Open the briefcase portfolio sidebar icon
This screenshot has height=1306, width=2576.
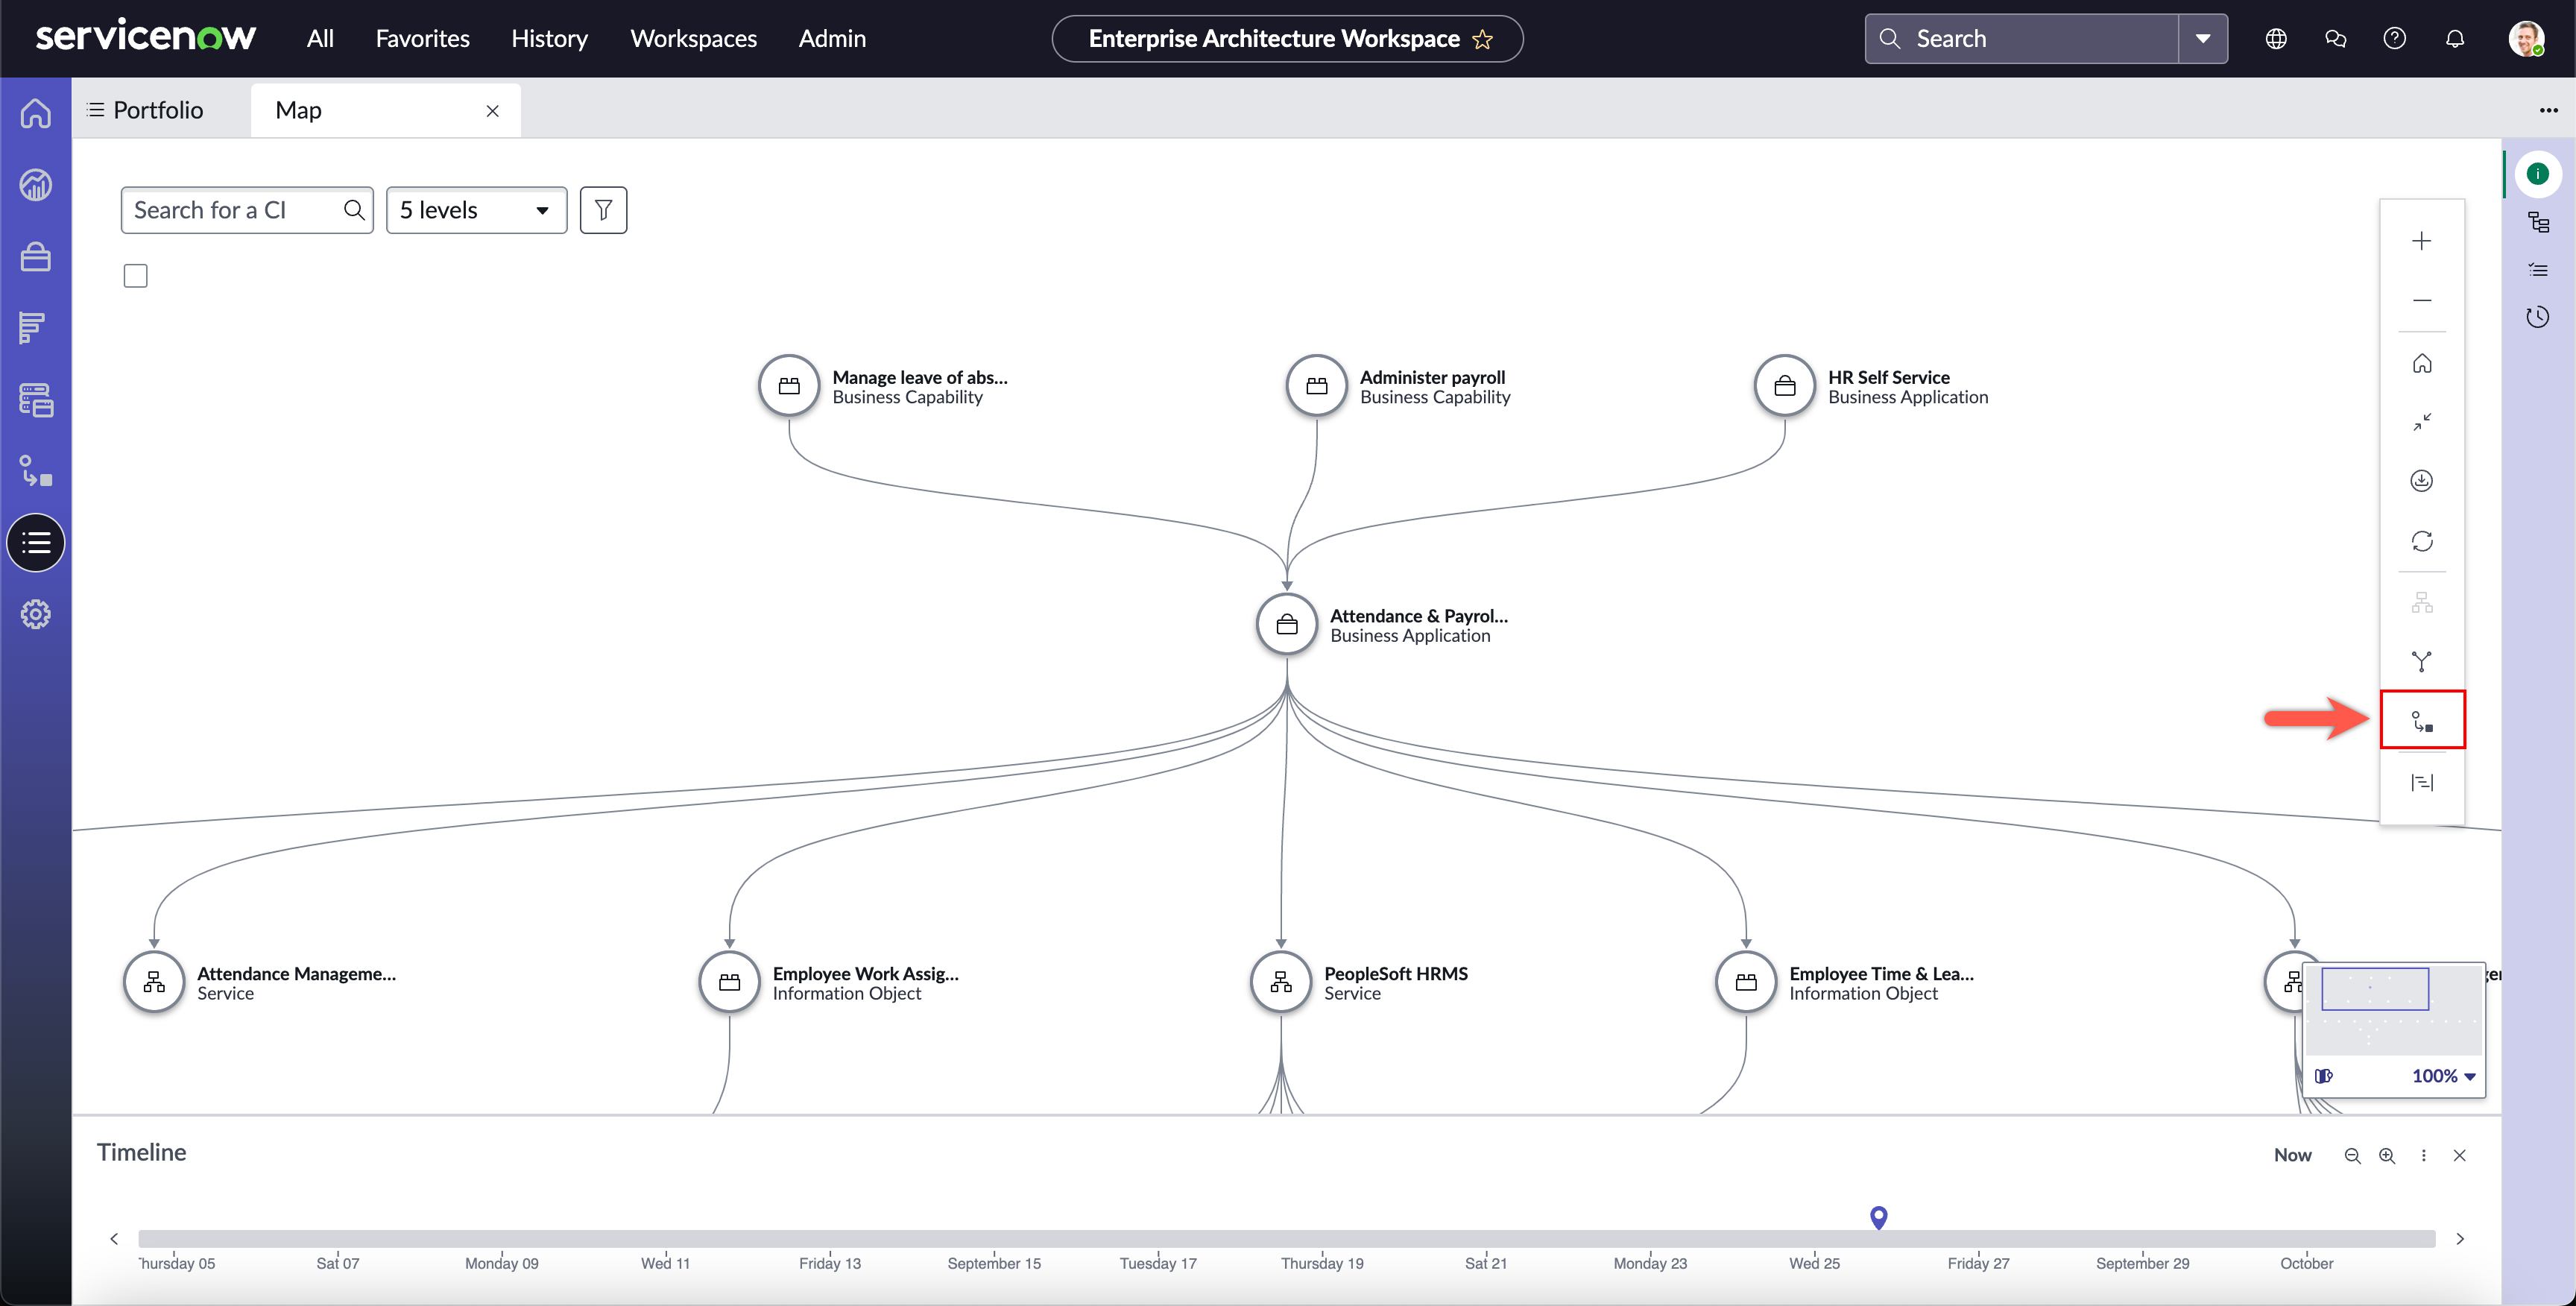[36, 257]
